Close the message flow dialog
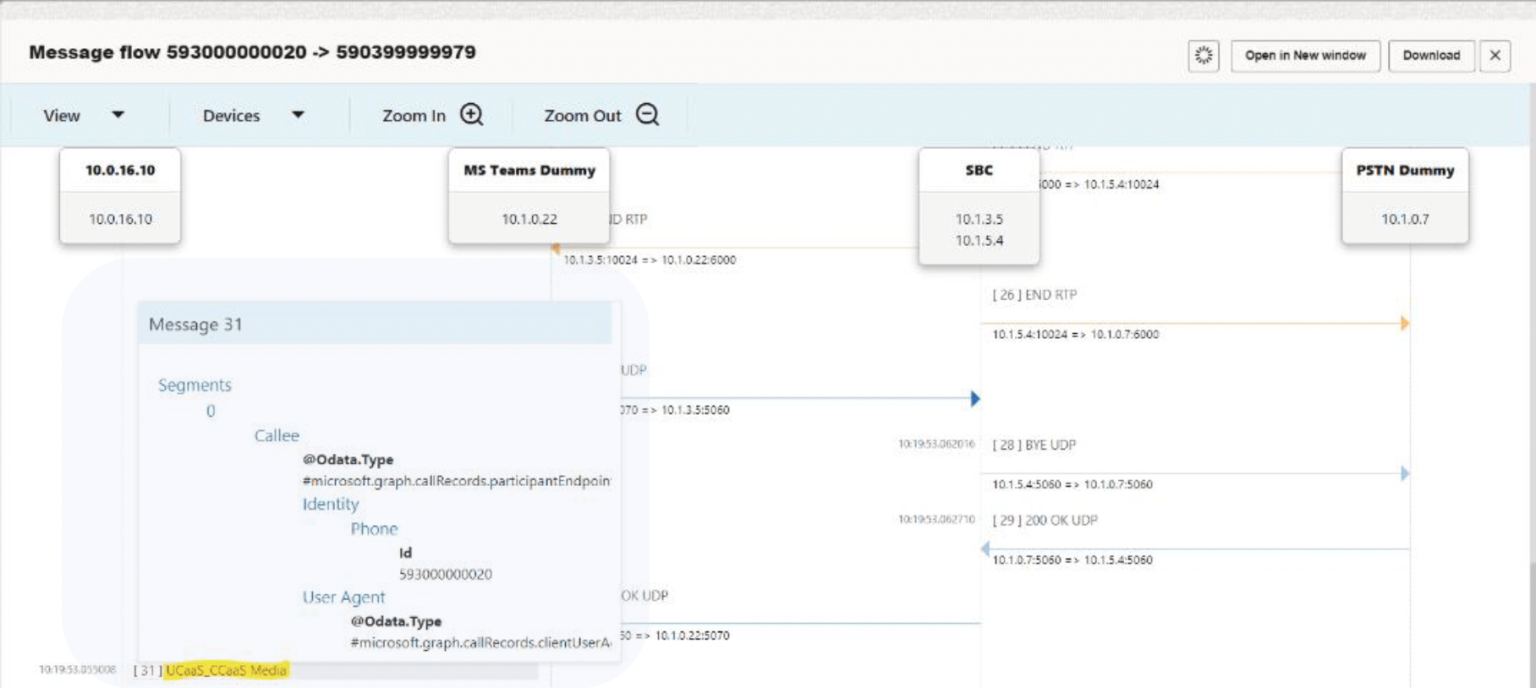The height and width of the screenshot is (688, 1536). point(1495,56)
